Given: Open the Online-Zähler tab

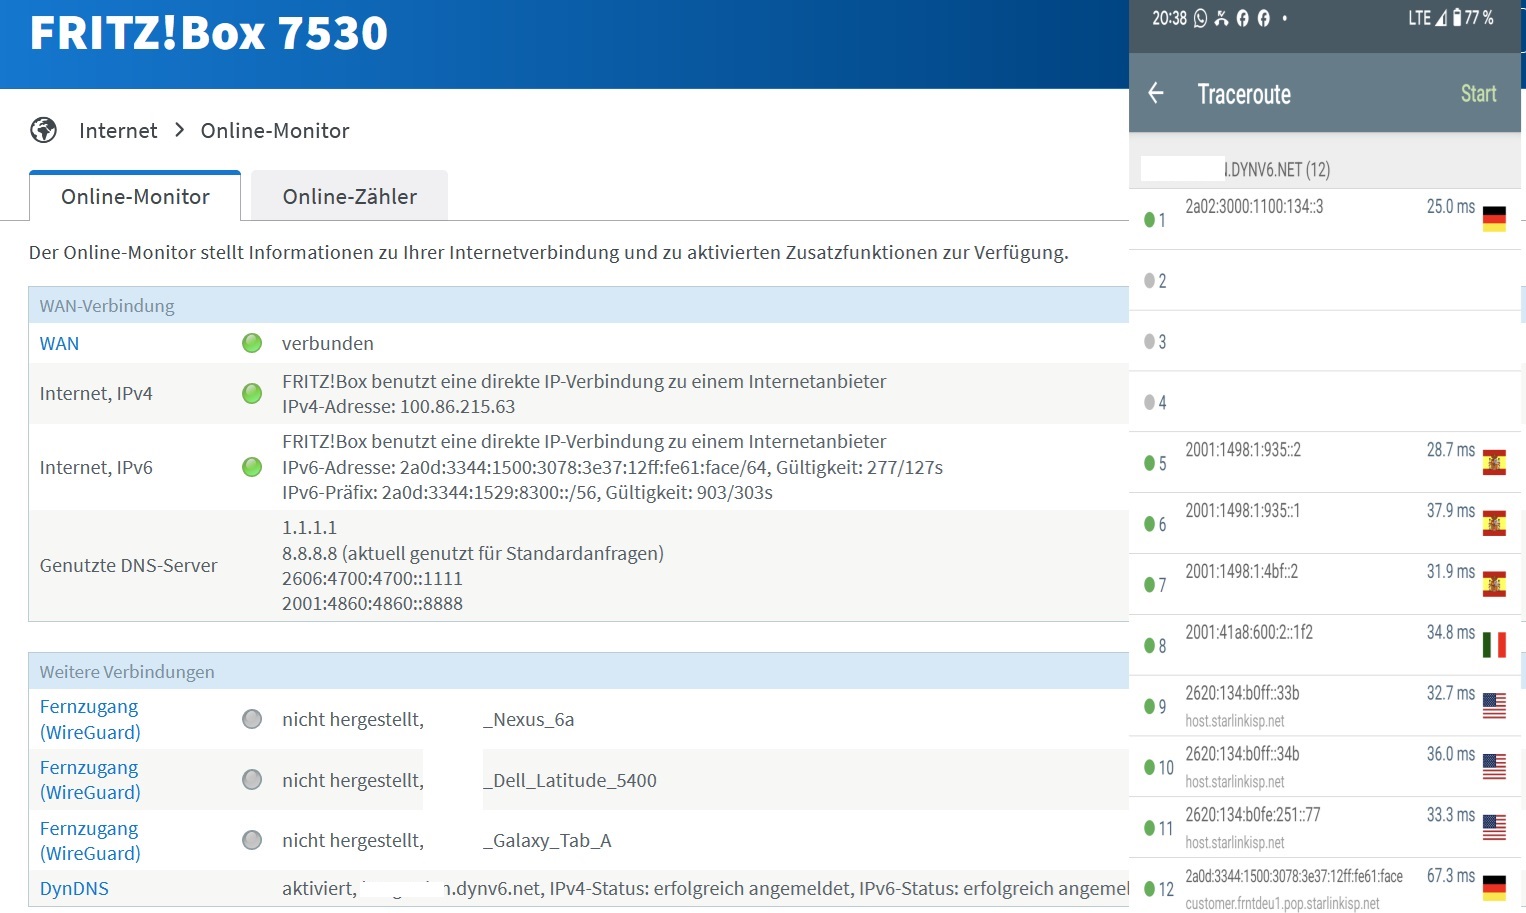Looking at the screenshot, I should point(349,196).
